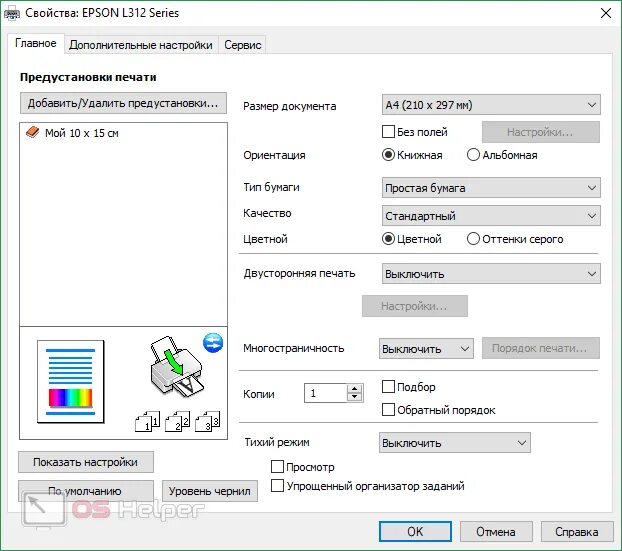Viewport: 622px width, 551px height.
Task: Select Альбомная orientation
Action: 473,155
